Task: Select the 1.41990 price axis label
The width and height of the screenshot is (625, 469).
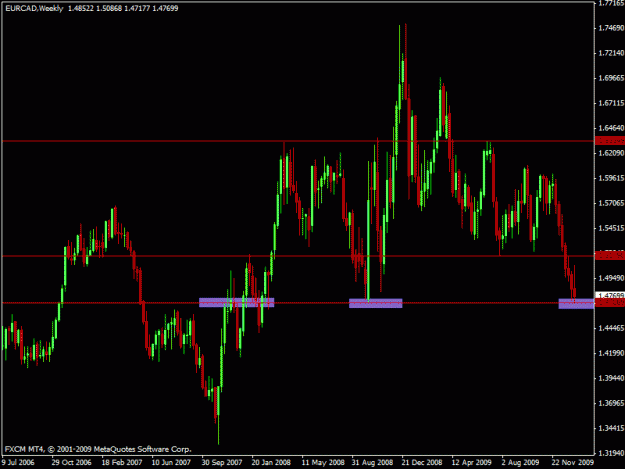Action: pos(611,353)
